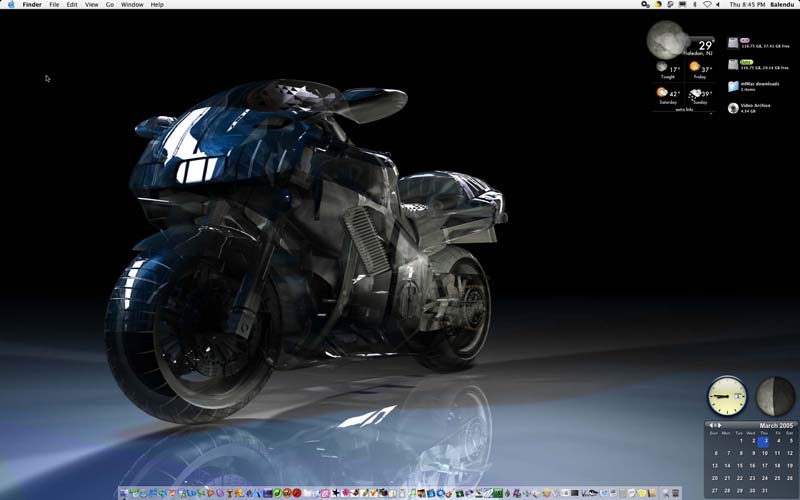Open the Video Archive disc
Image resolution: width=800 pixels, height=500 pixels.
point(734,107)
